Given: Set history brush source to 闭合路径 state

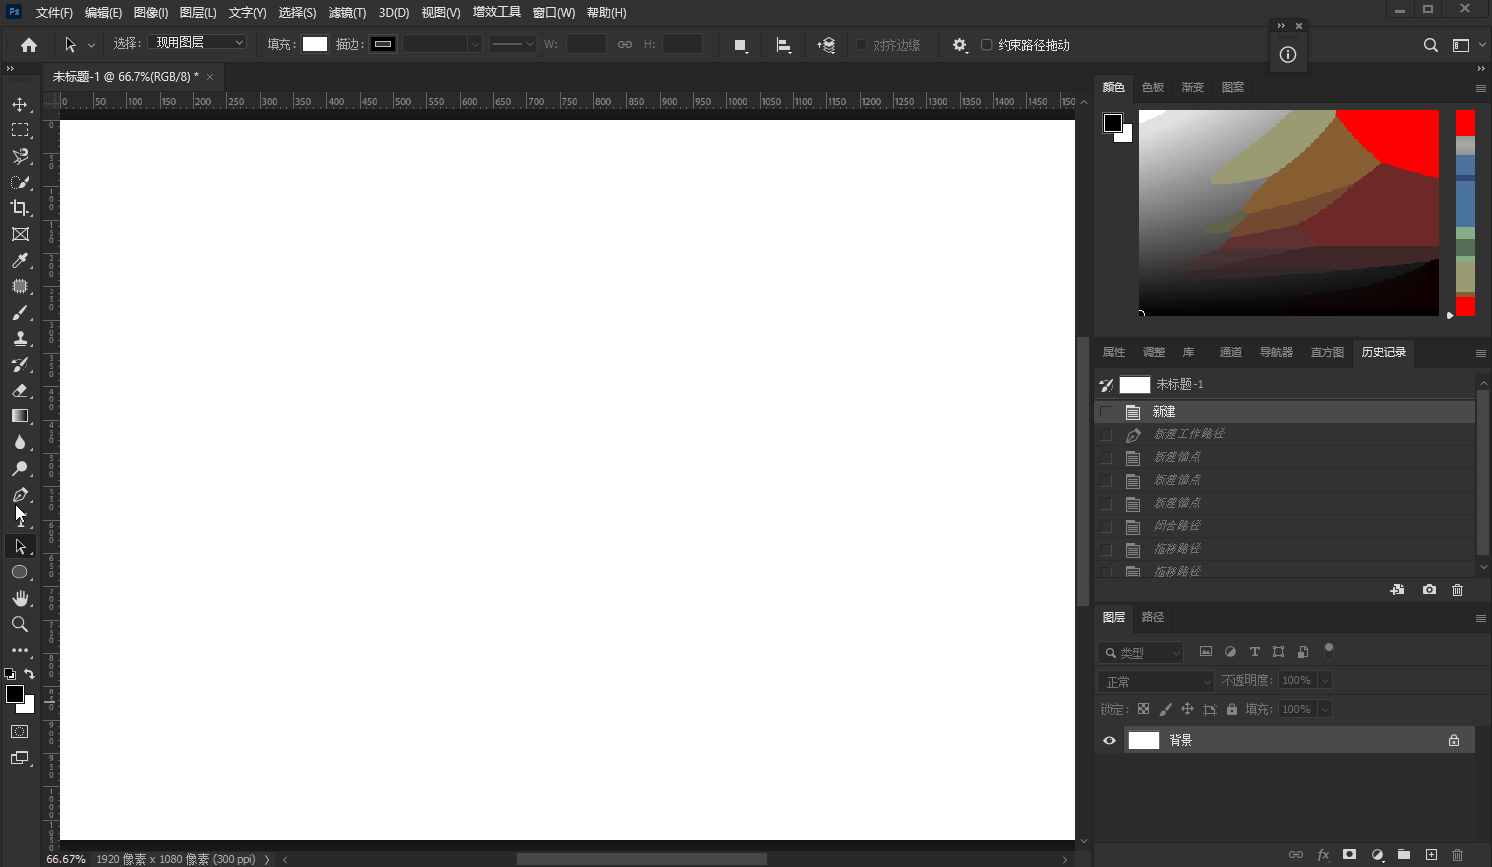Looking at the screenshot, I should tap(1106, 527).
